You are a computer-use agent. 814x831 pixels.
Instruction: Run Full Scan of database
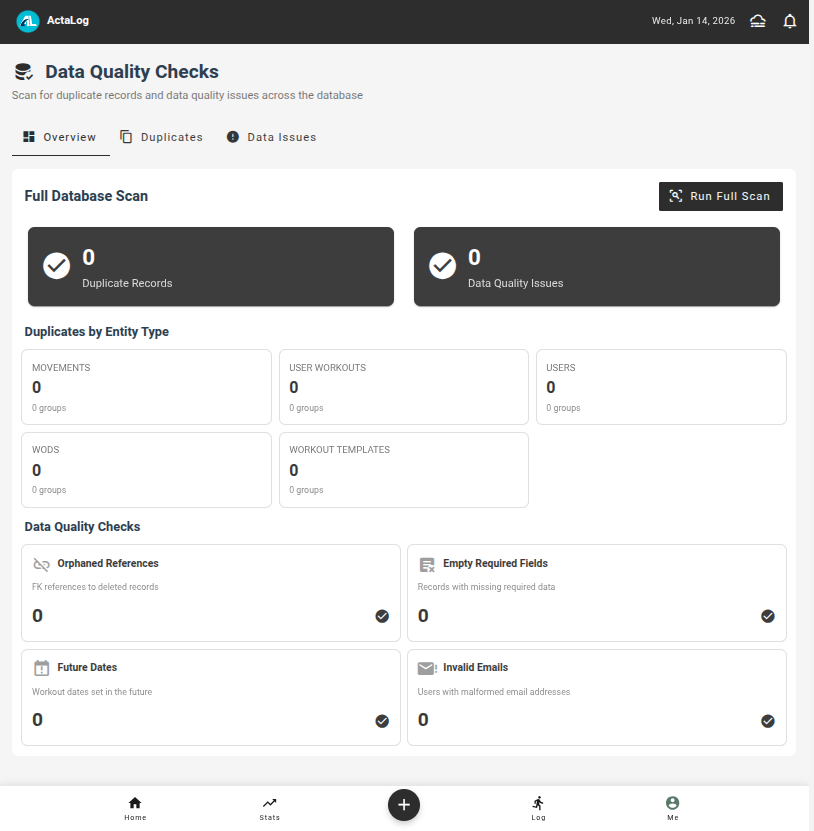[720, 196]
